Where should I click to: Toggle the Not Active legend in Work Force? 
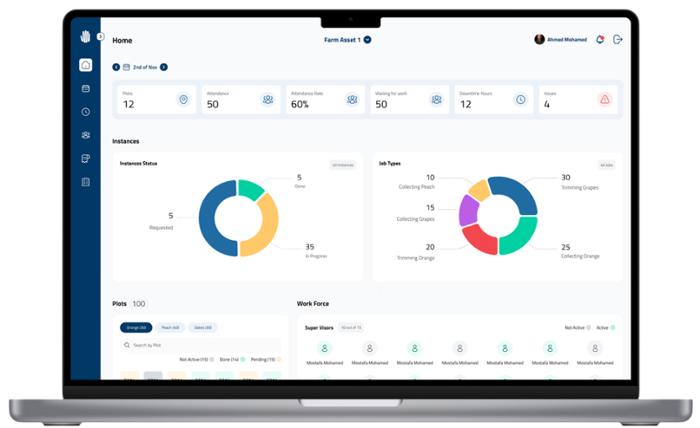[x=577, y=328]
